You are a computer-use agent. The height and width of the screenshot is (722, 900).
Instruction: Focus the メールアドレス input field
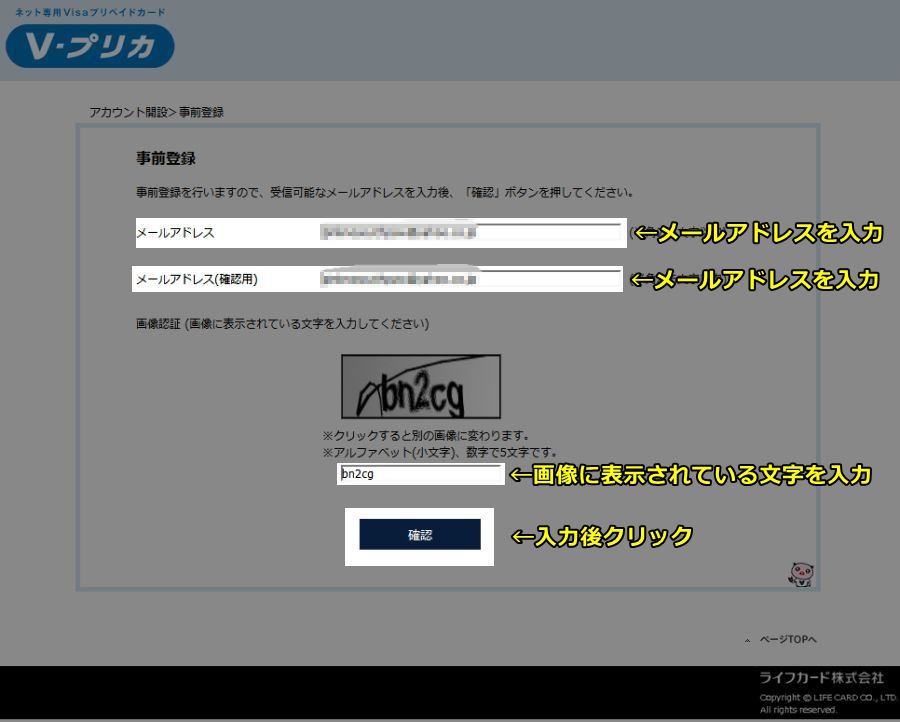click(470, 233)
